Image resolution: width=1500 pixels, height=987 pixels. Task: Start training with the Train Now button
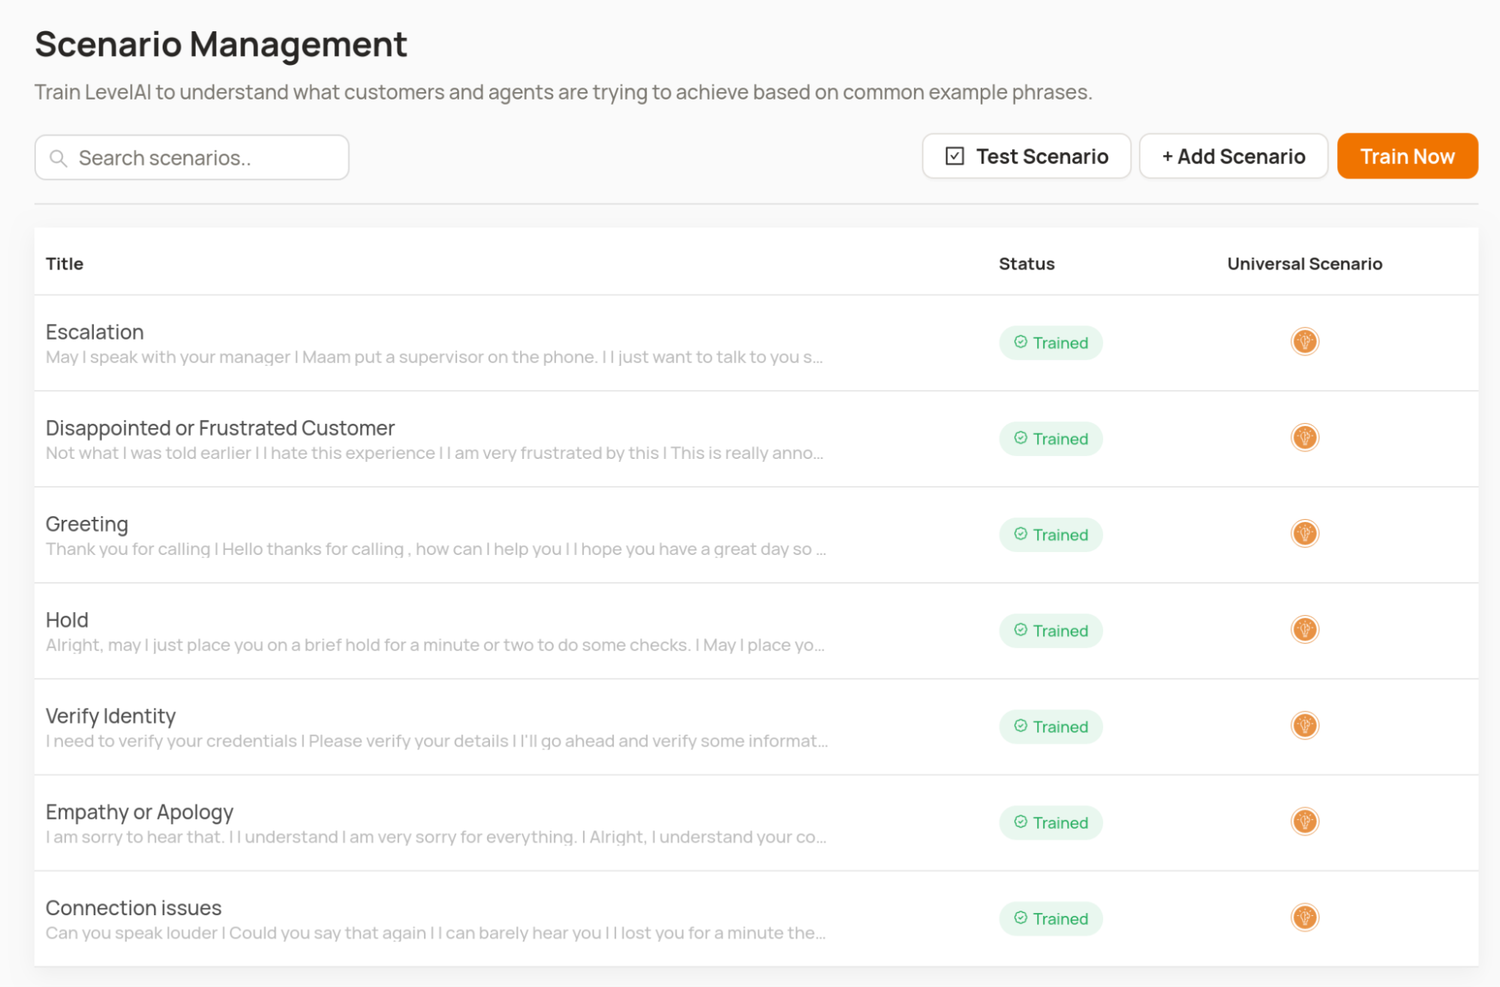(1406, 157)
